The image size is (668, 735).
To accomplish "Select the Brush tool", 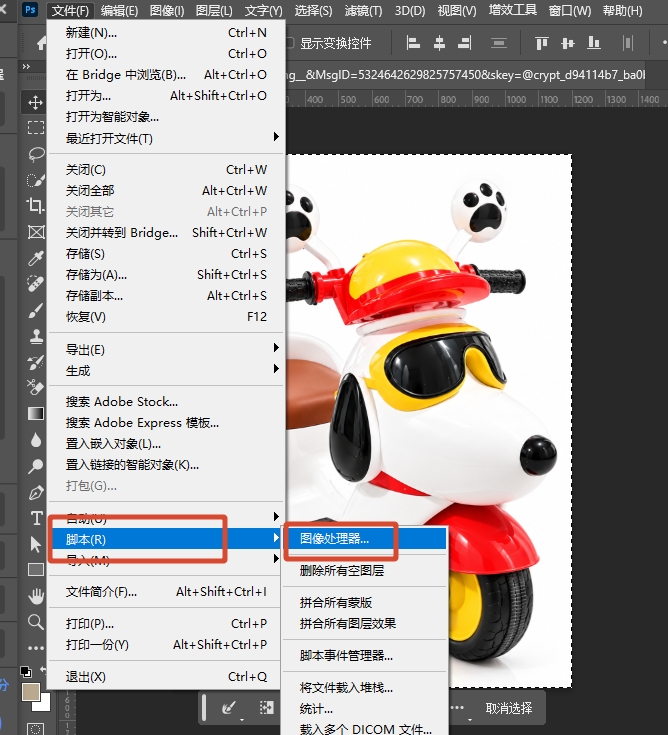I will (36, 310).
